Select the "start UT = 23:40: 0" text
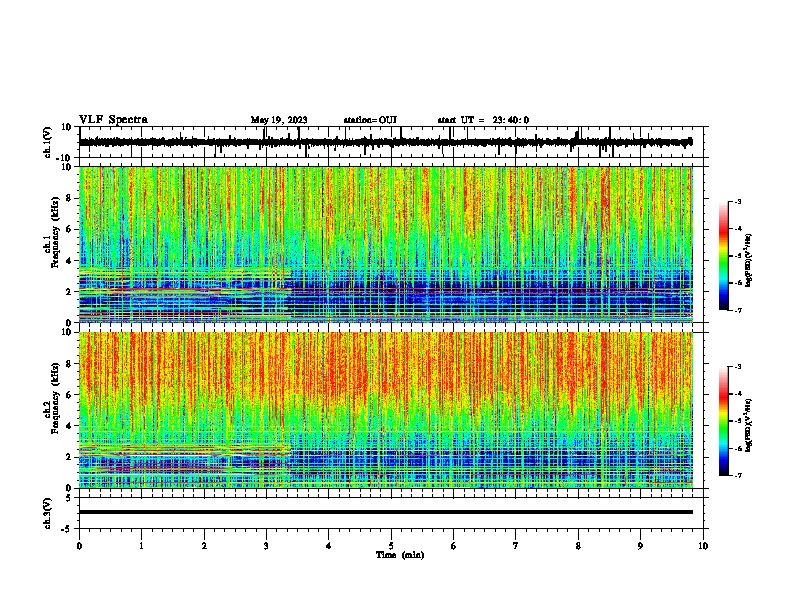Screen dimensions: 792x612 [x=483, y=120]
